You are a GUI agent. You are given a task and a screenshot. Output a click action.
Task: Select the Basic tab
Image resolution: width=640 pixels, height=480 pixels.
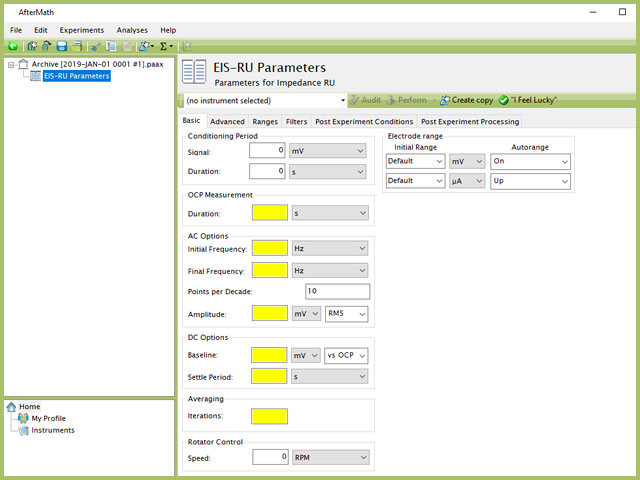191,121
